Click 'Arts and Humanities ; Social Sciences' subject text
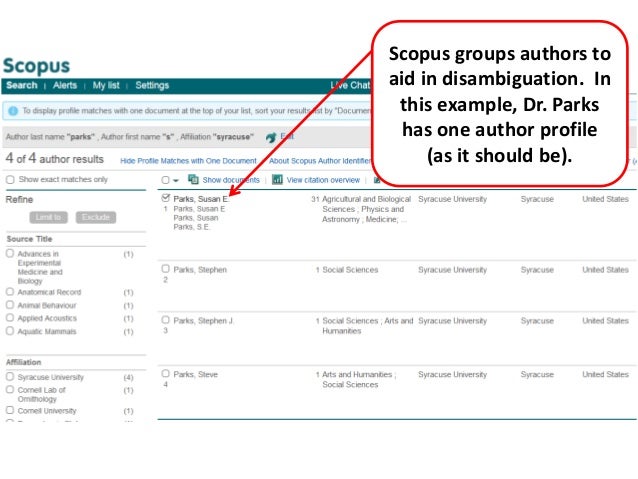Screen dimensions: 638x479 tap(359, 379)
